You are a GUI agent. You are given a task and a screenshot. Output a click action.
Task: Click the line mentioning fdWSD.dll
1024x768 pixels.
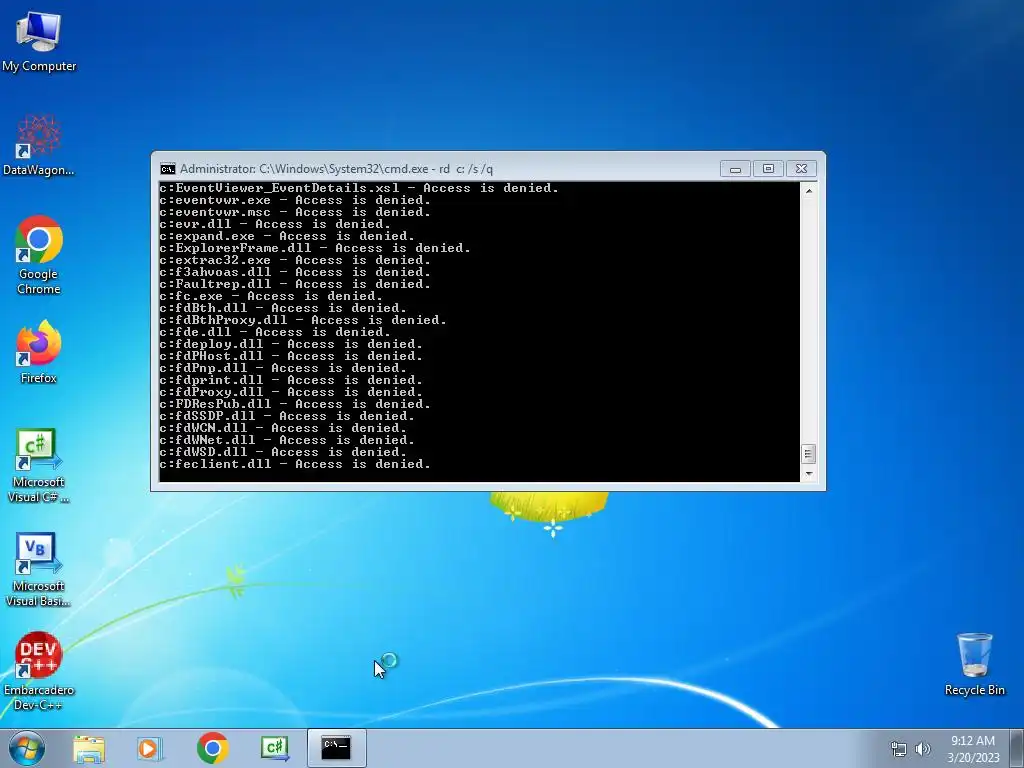click(283, 451)
